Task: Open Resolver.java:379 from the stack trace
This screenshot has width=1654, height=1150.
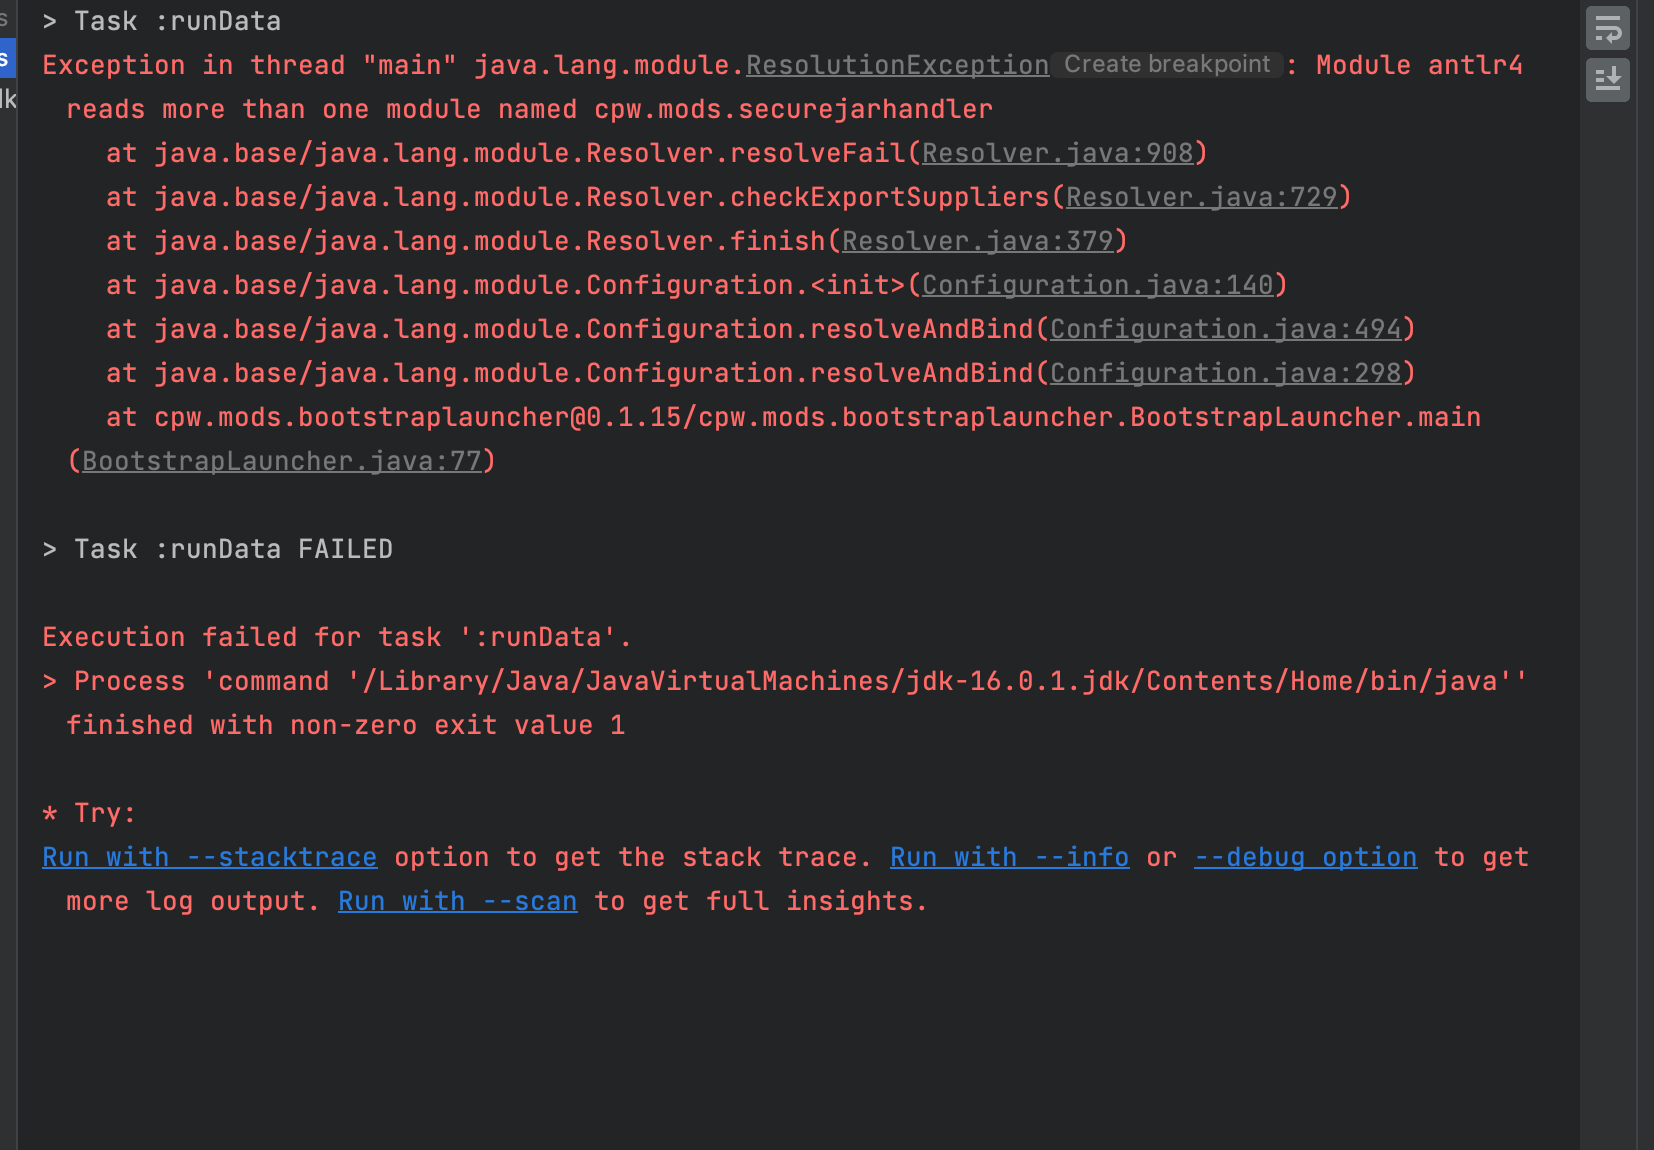Action: point(979,241)
